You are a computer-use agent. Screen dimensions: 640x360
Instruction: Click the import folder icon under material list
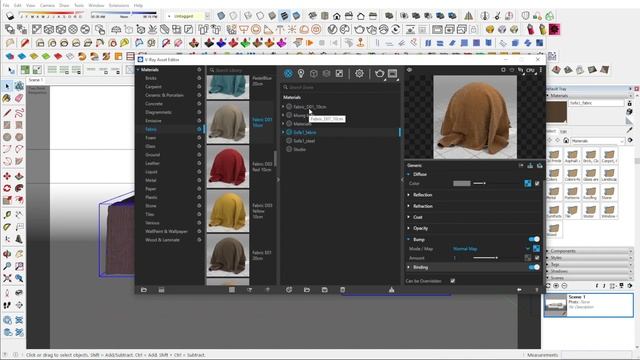[307, 290]
